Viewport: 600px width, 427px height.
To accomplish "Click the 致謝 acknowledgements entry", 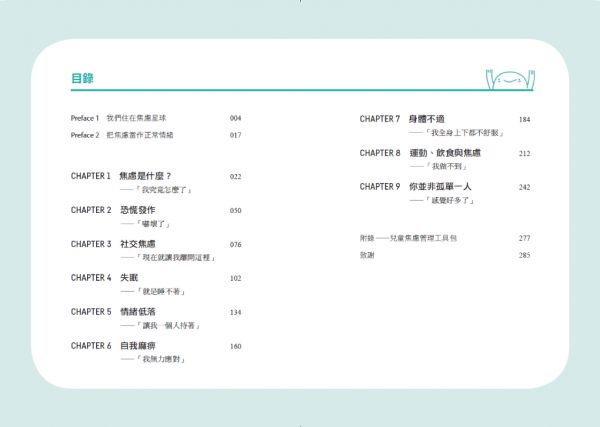I will click(367, 255).
